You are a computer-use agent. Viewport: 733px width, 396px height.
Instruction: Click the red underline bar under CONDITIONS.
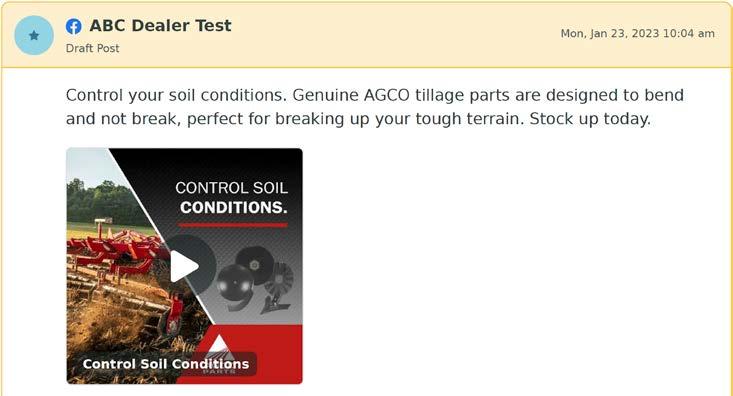(233, 225)
